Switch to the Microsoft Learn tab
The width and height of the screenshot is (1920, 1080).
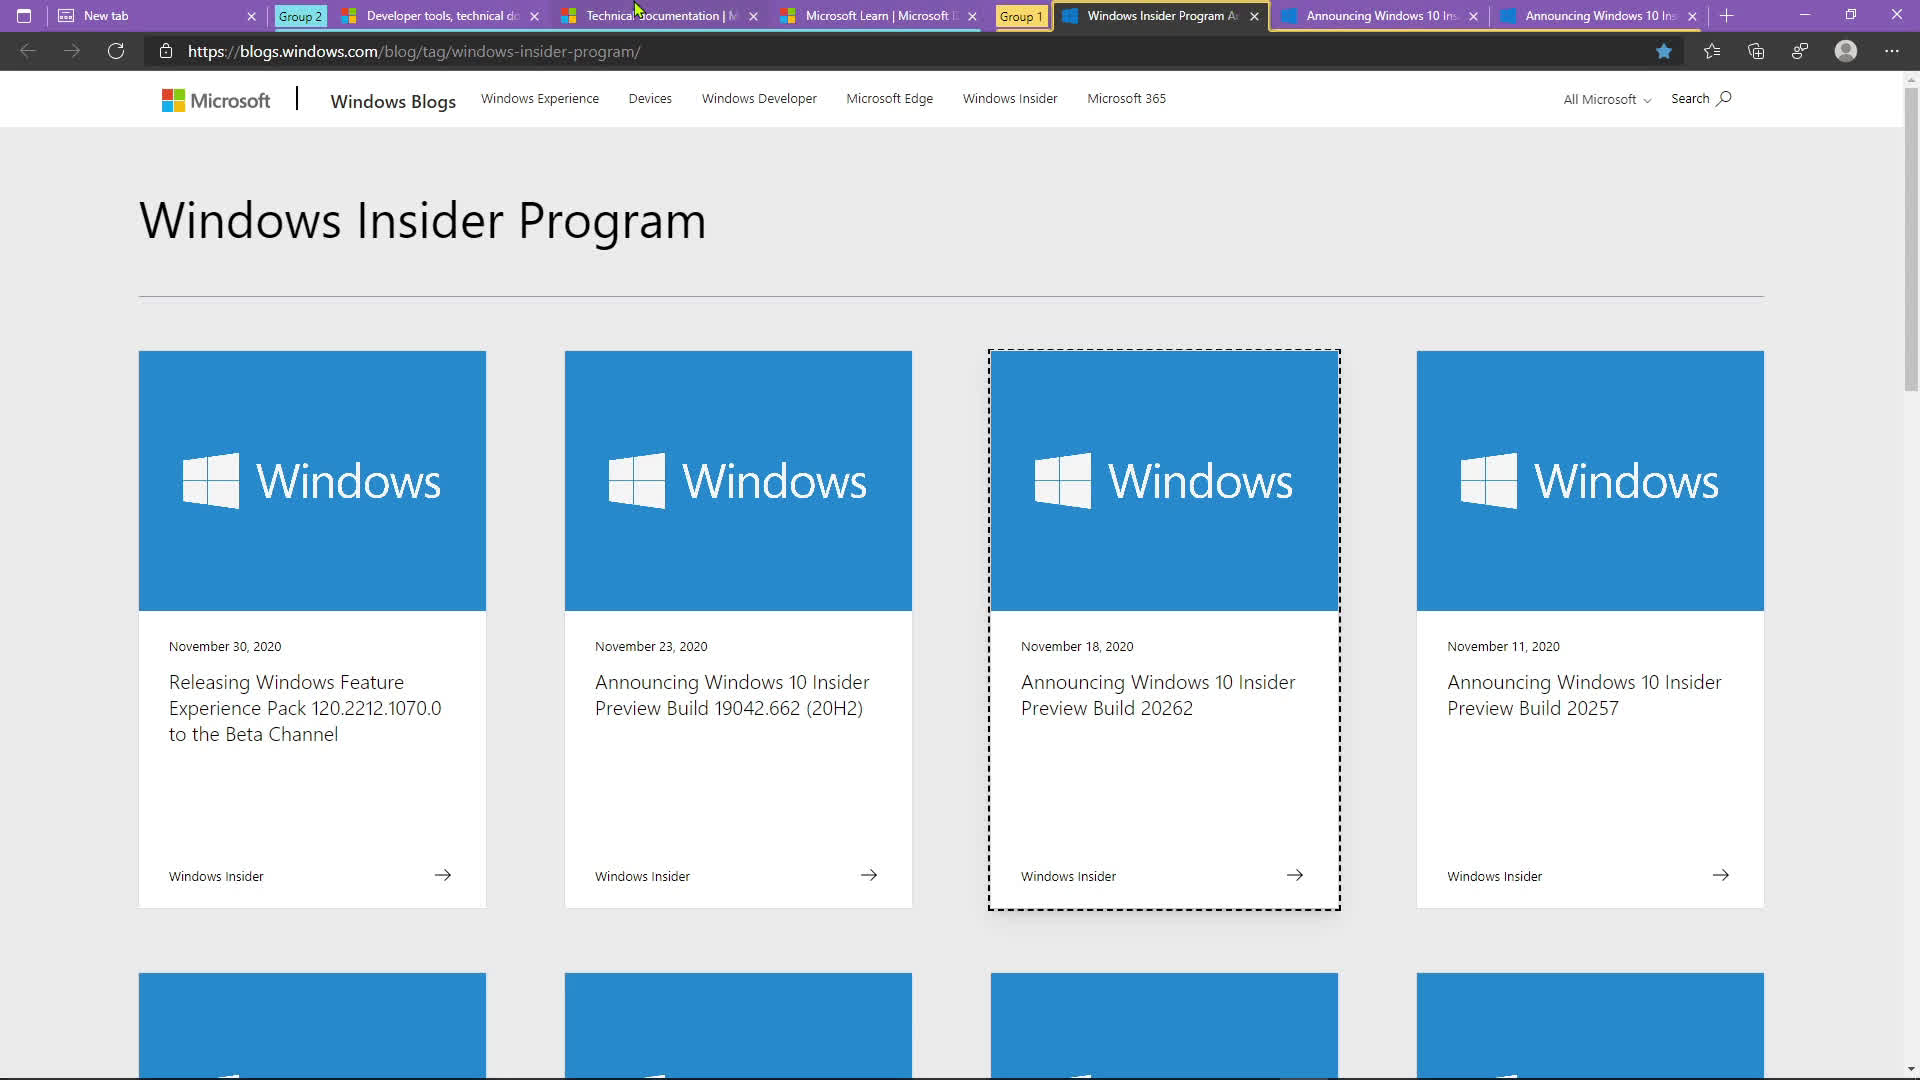[870, 16]
